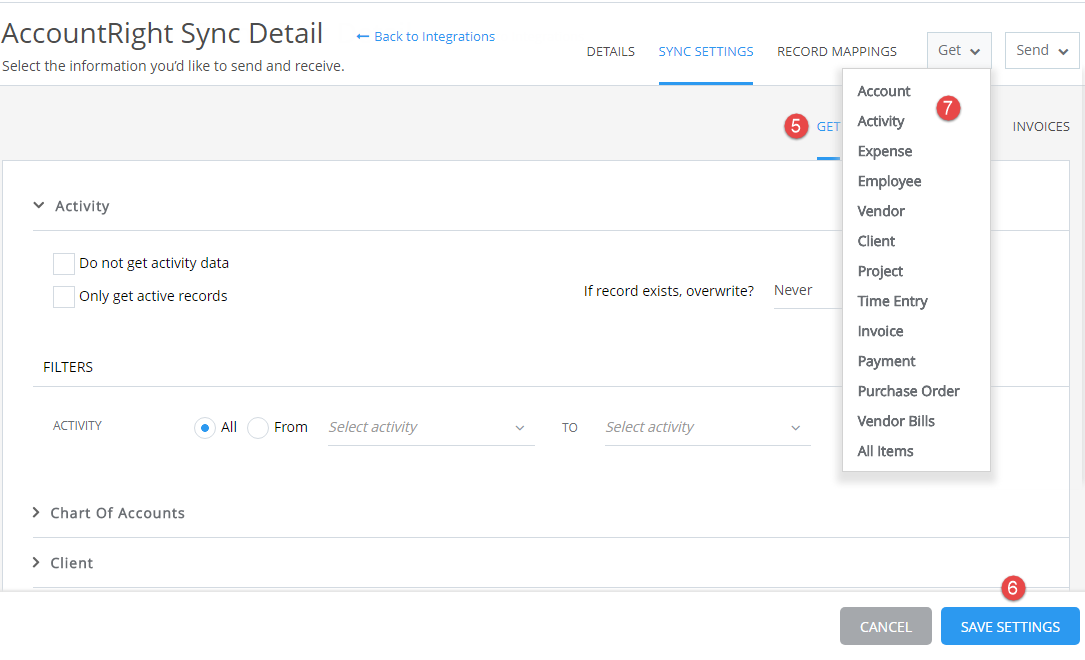This screenshot has width=1085, height=660.
Task: Choose Vendor from the Get menu
Action: 881,211
